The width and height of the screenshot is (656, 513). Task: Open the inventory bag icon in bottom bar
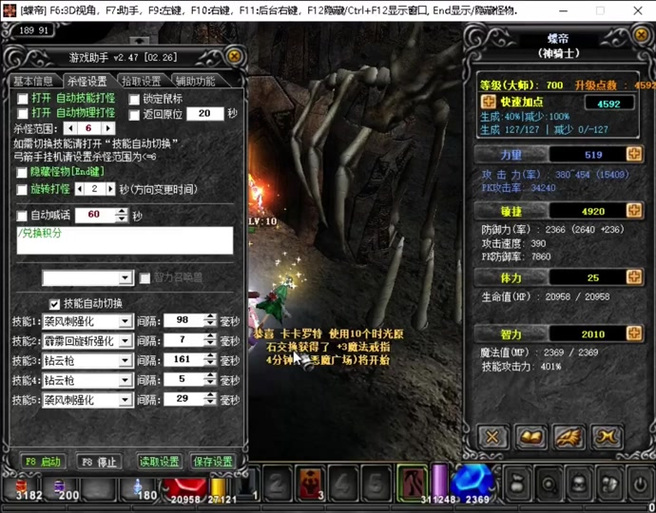coord(518,484)
